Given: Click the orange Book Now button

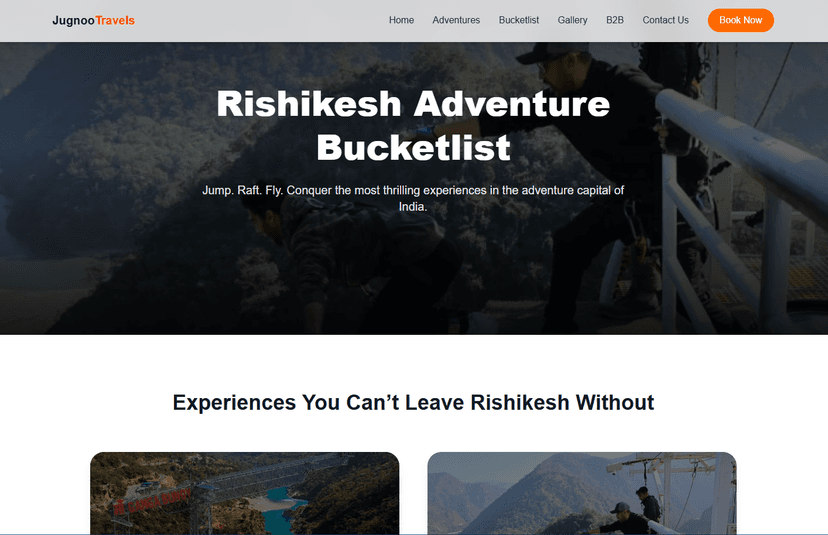Looking at the screenshot, I should point(740,20).
